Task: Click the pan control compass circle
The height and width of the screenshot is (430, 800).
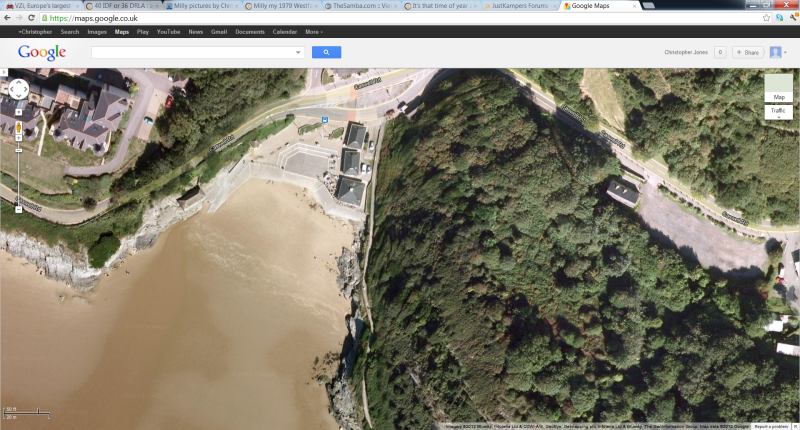Action: 19,90
